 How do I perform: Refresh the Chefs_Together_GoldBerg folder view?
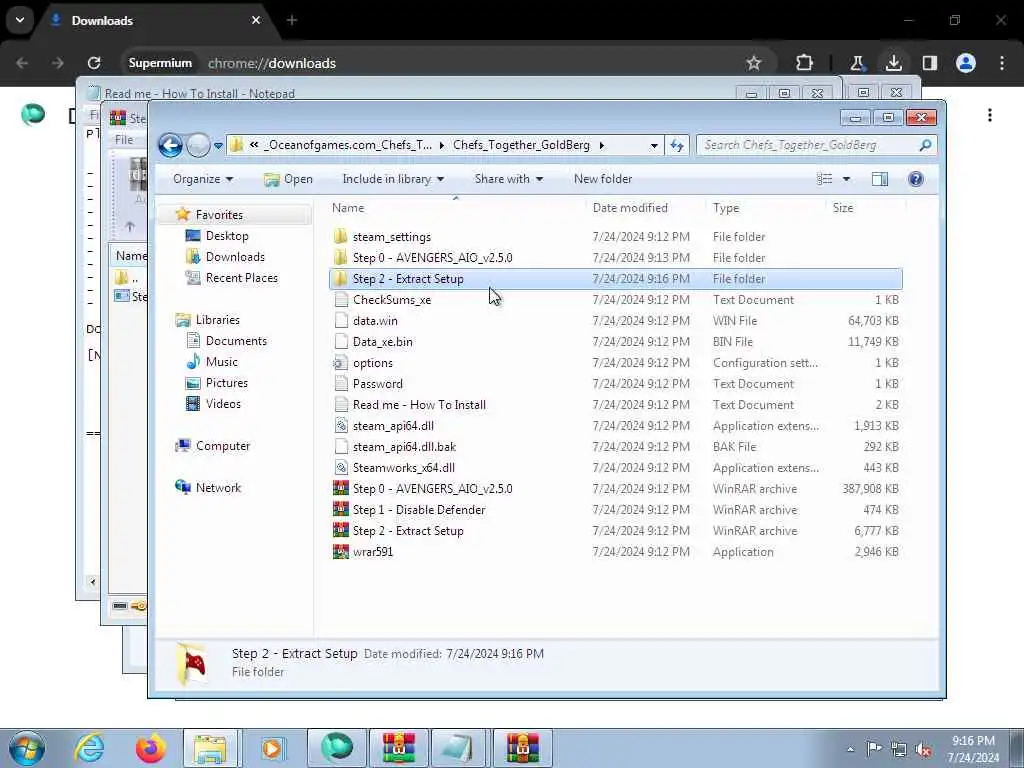point(677,145)
